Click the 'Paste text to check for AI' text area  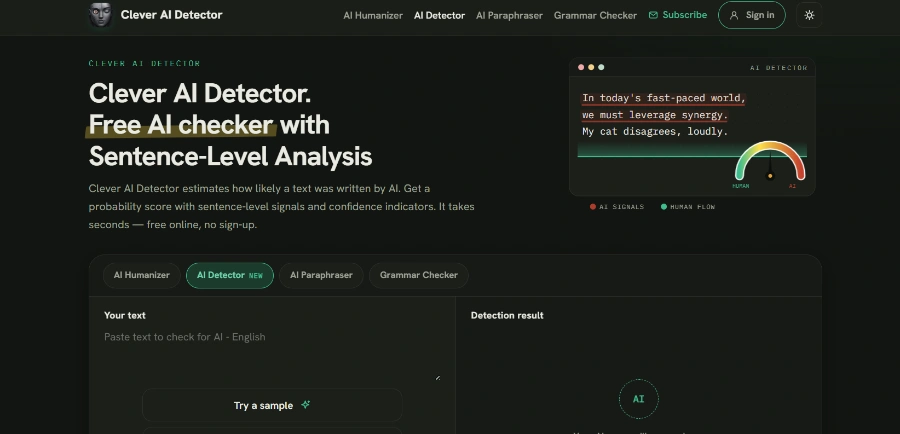click(x=272, y=355)
